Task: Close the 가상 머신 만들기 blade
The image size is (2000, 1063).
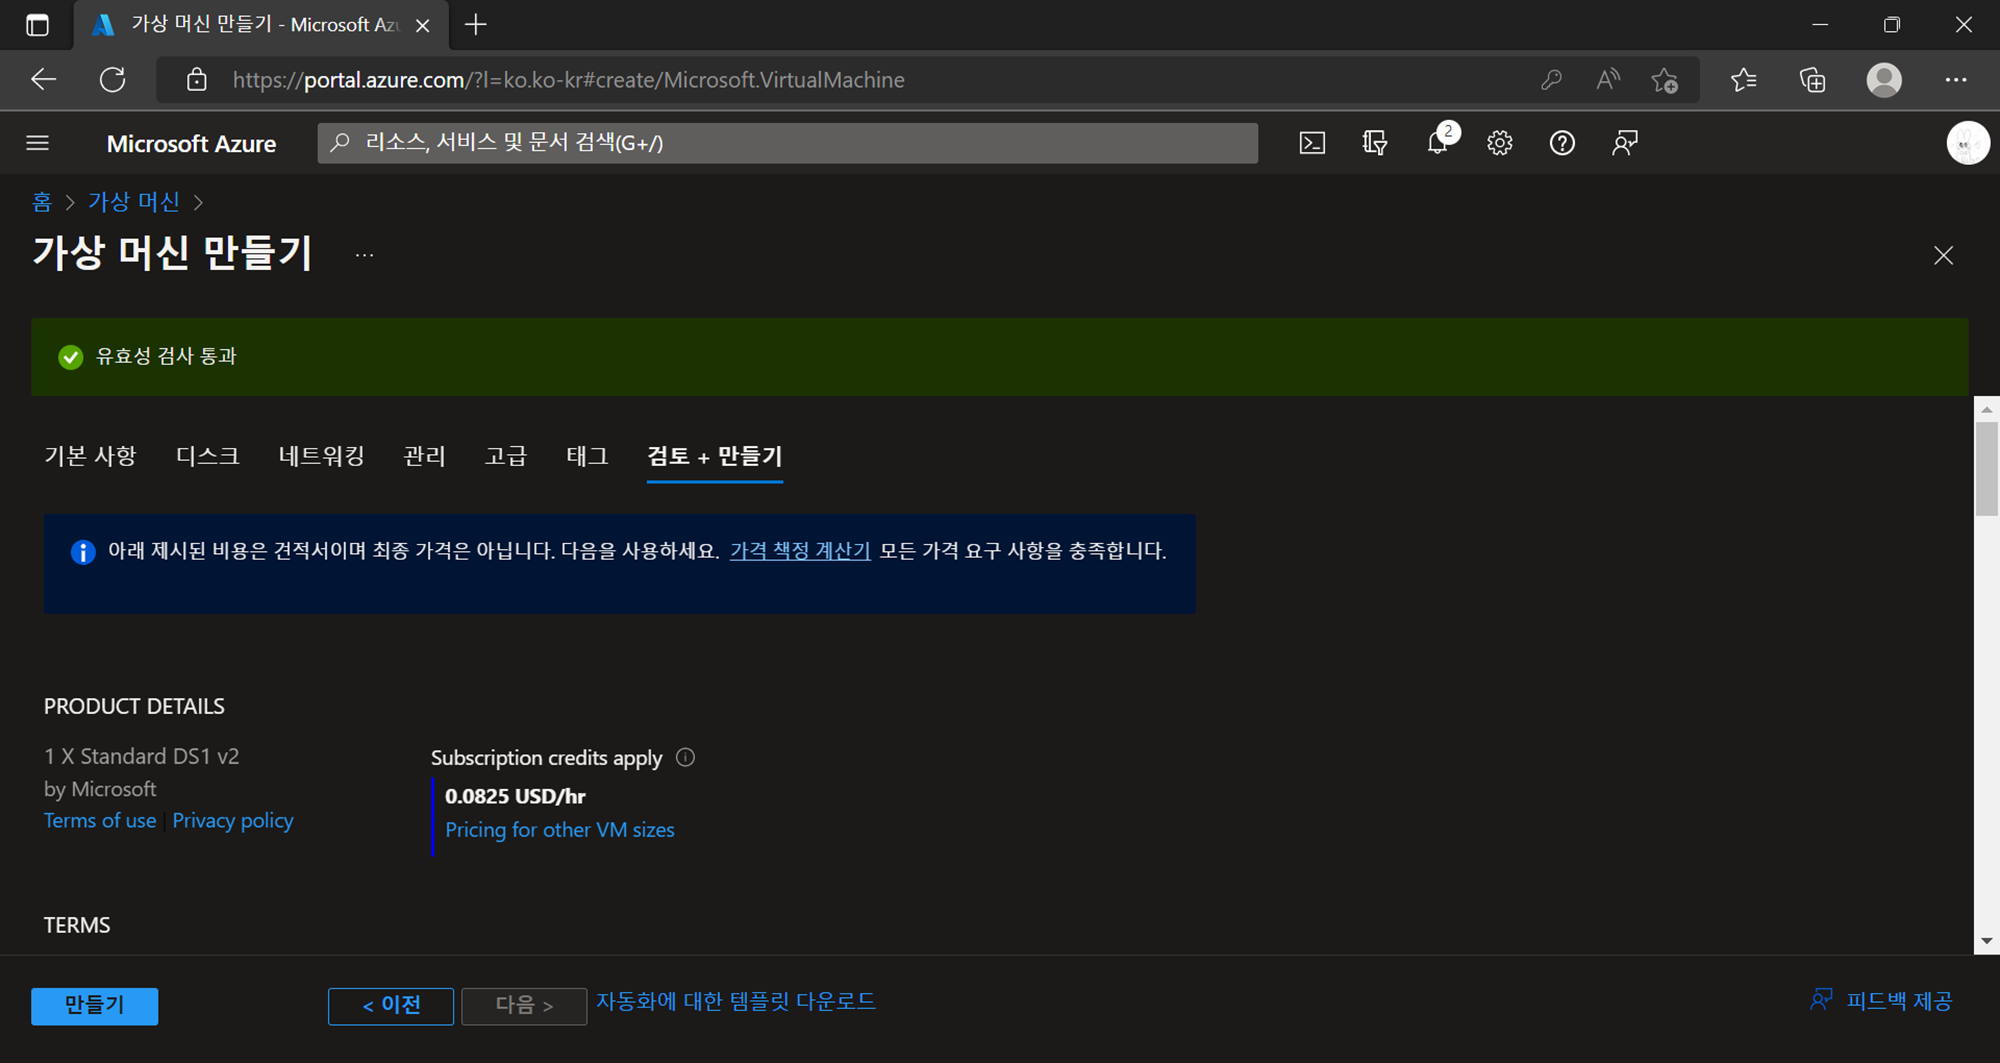Action: pos(1943,256)
